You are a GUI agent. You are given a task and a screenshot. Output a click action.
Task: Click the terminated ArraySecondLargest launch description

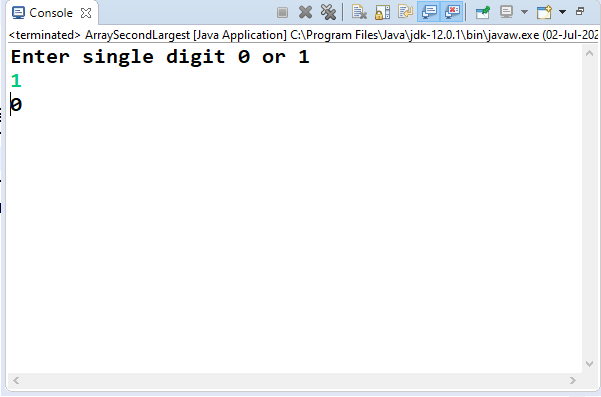pos(303,35)
